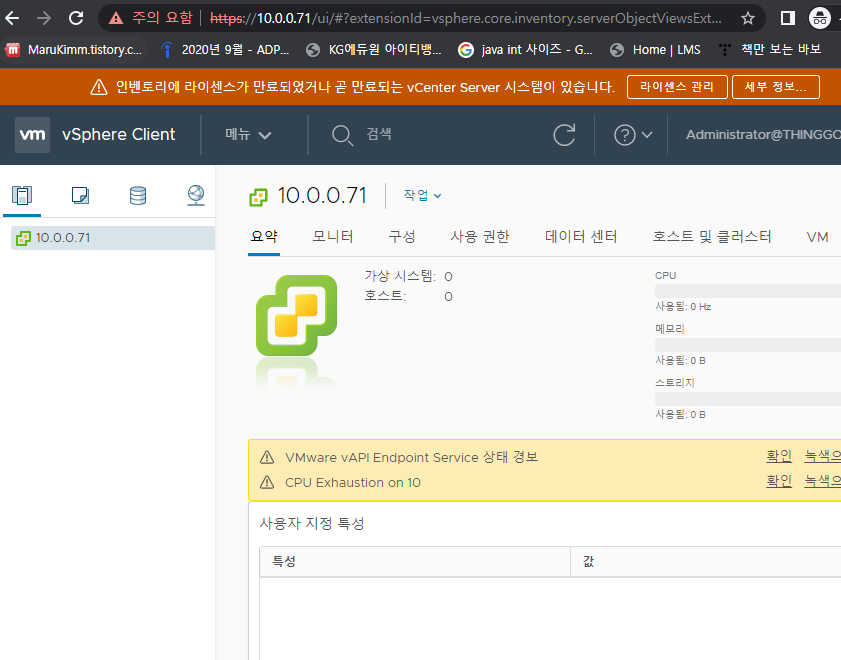Click warning icon beside vAPI Endpoint Service alarm
841x660 pixels.
[267, 457]
